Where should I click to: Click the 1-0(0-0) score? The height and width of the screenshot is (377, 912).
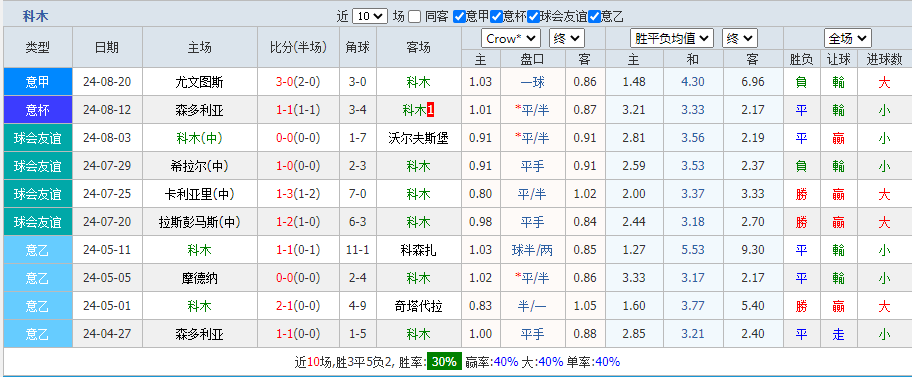click(x=298, y=166)
